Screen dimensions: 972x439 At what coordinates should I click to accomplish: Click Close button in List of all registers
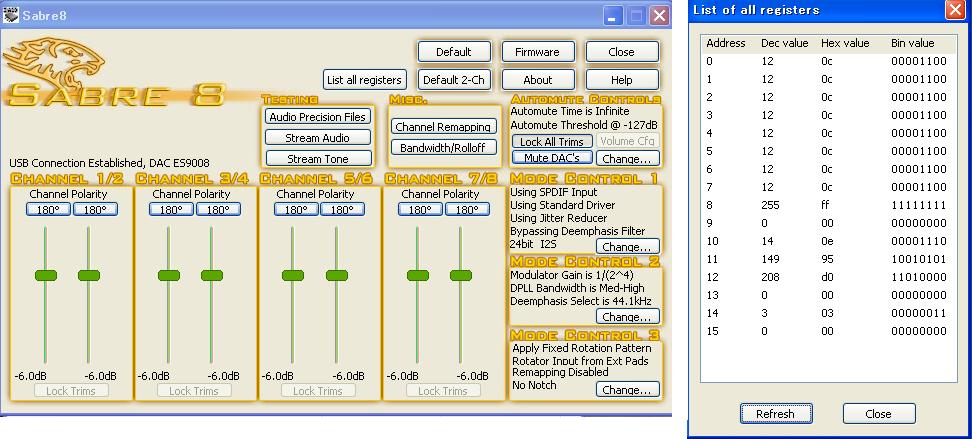[878, 414]
